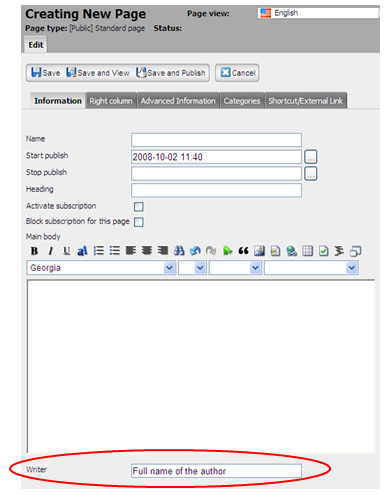Apply bold formatting in Main body editor
388x499 pixels.
pos(34,251)
